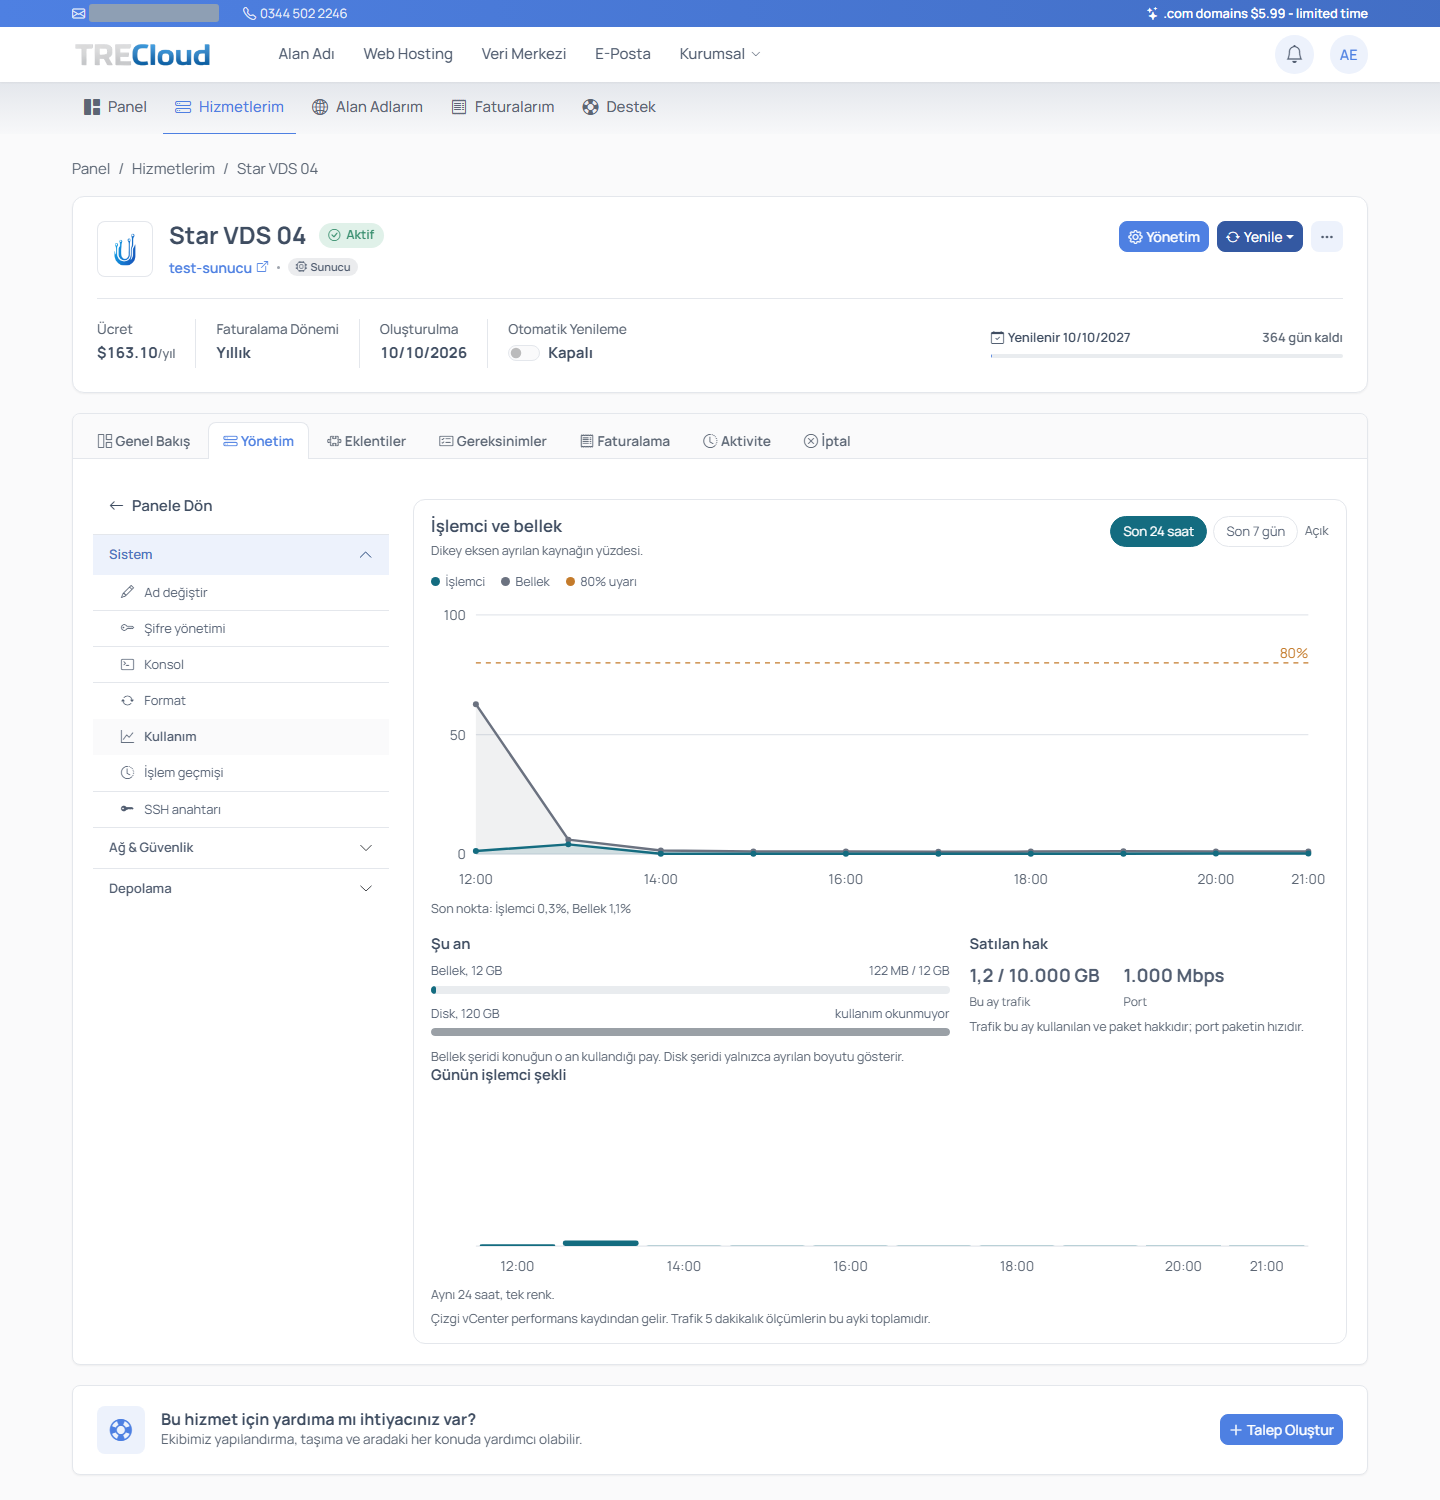Open the notifications bell
This screenshot has width=1440, height=1500.
point(1294,54)
